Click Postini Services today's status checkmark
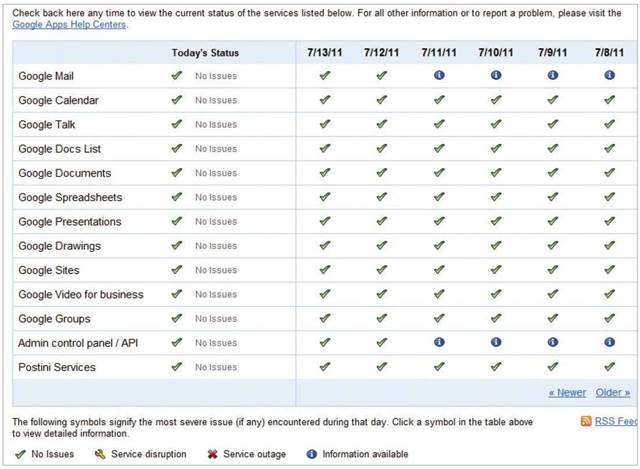640x469 pixels. click(x=177, y=367)
